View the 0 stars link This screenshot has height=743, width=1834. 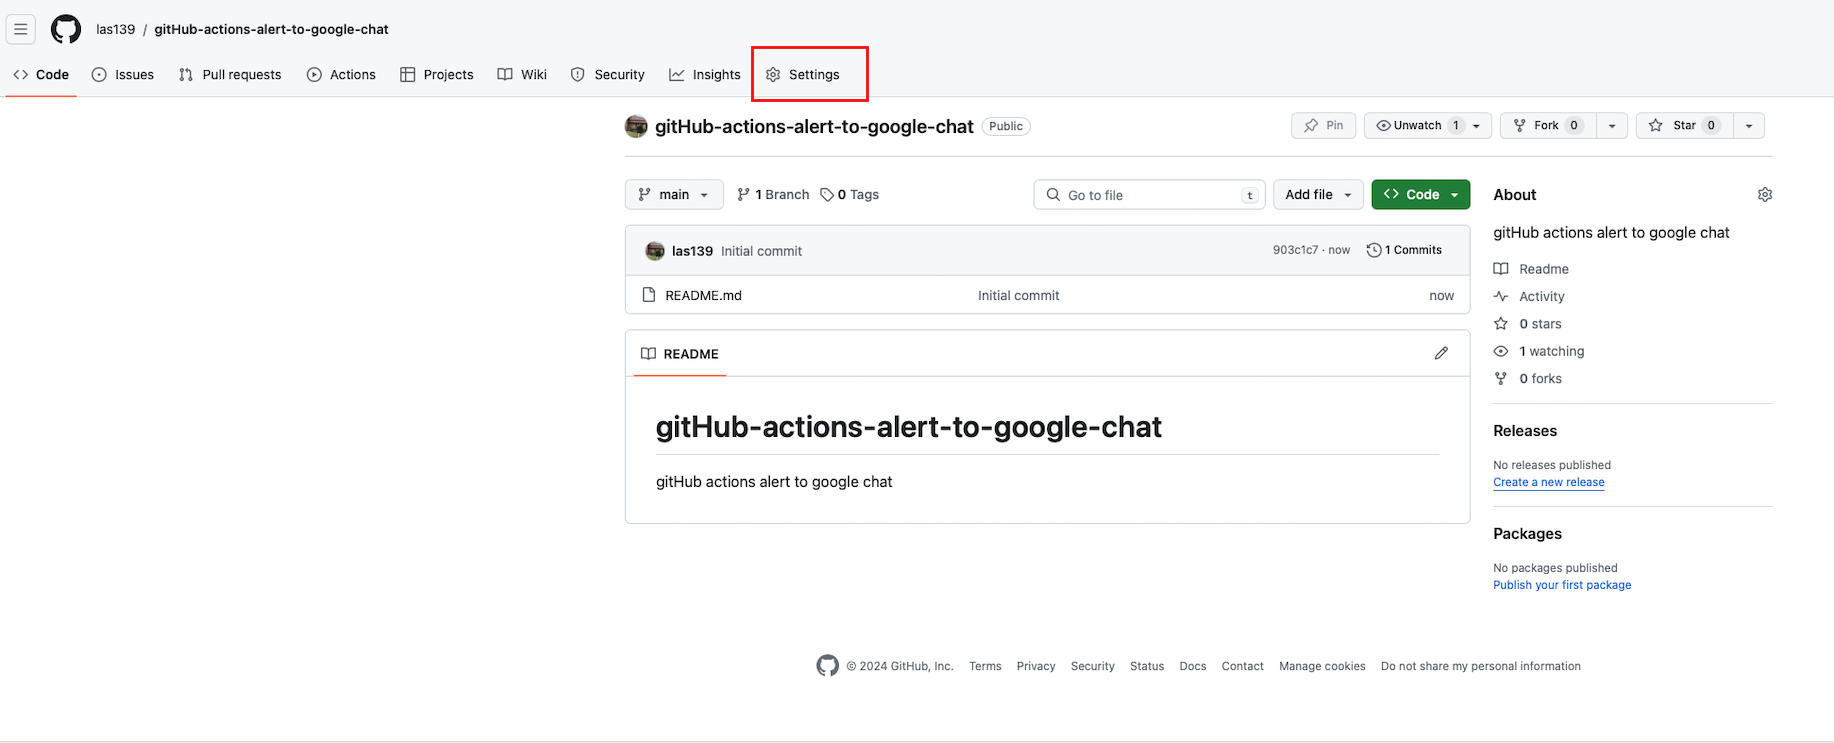(x=1527, y=324)
